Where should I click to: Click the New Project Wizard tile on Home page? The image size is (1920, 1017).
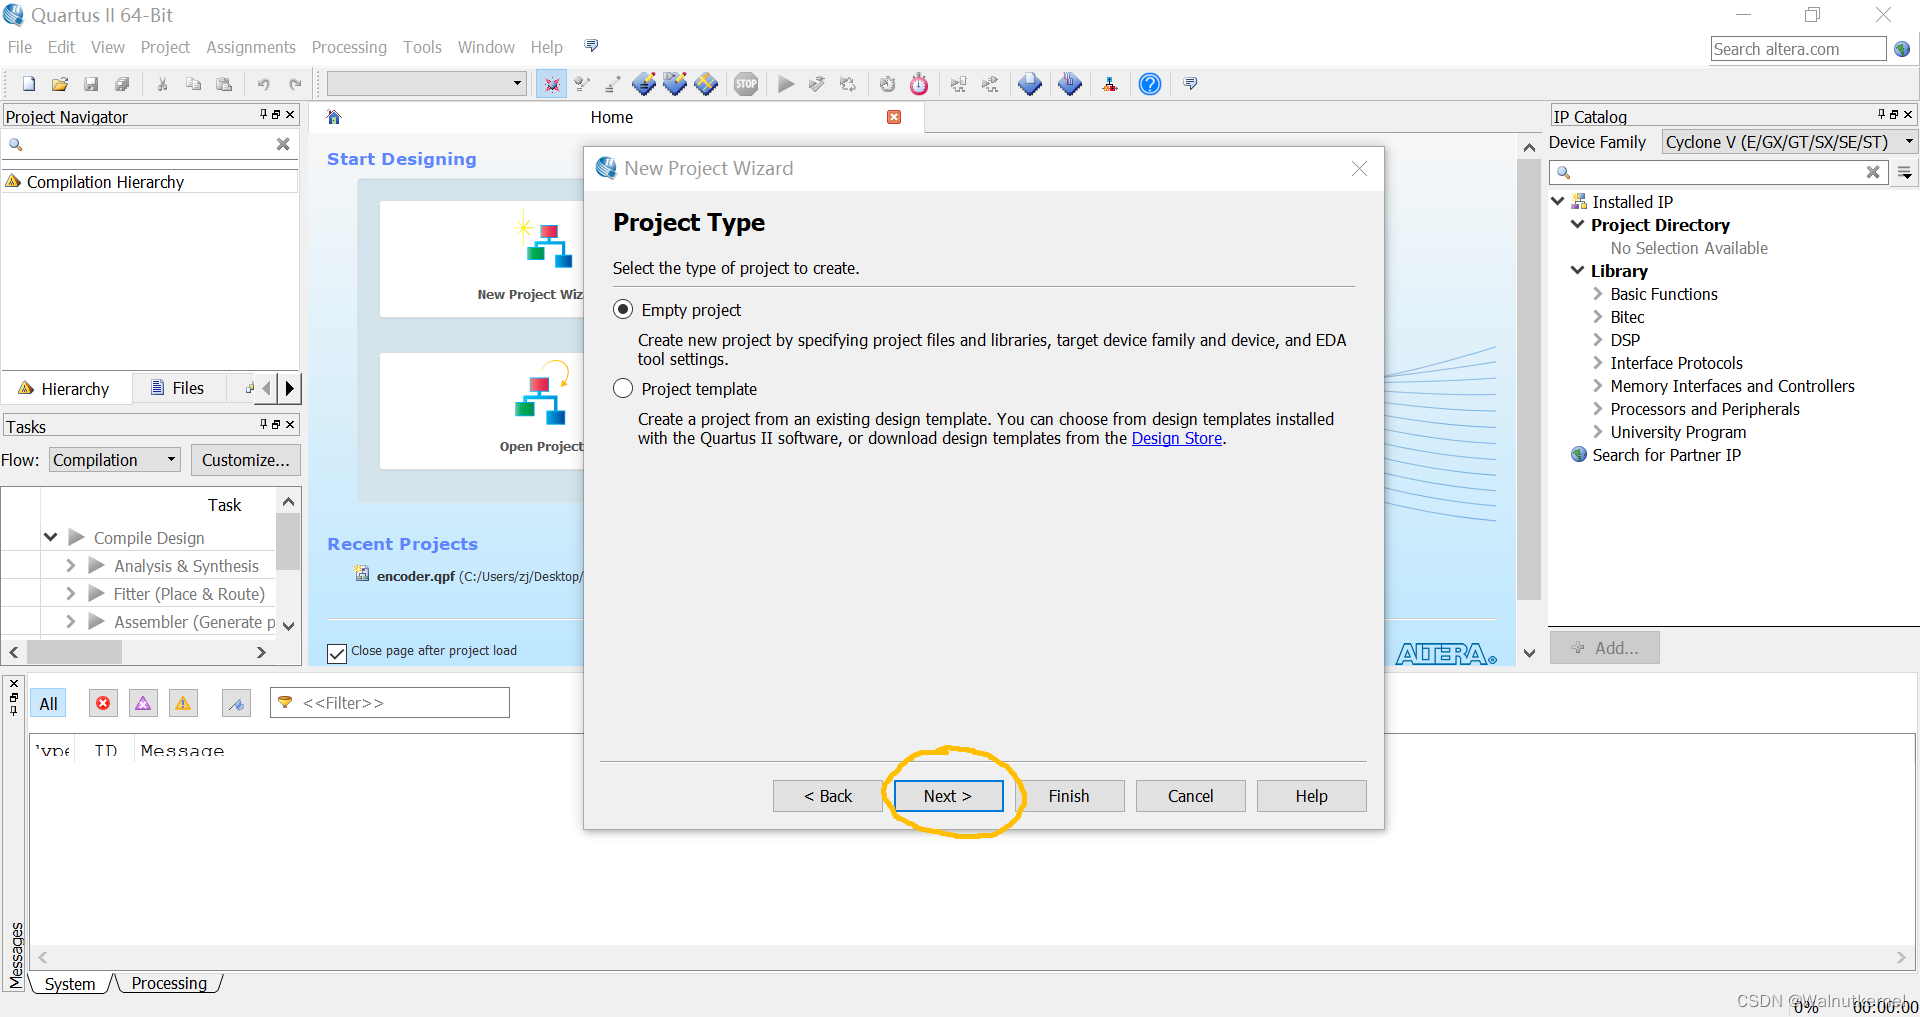[x=482, y=258]
